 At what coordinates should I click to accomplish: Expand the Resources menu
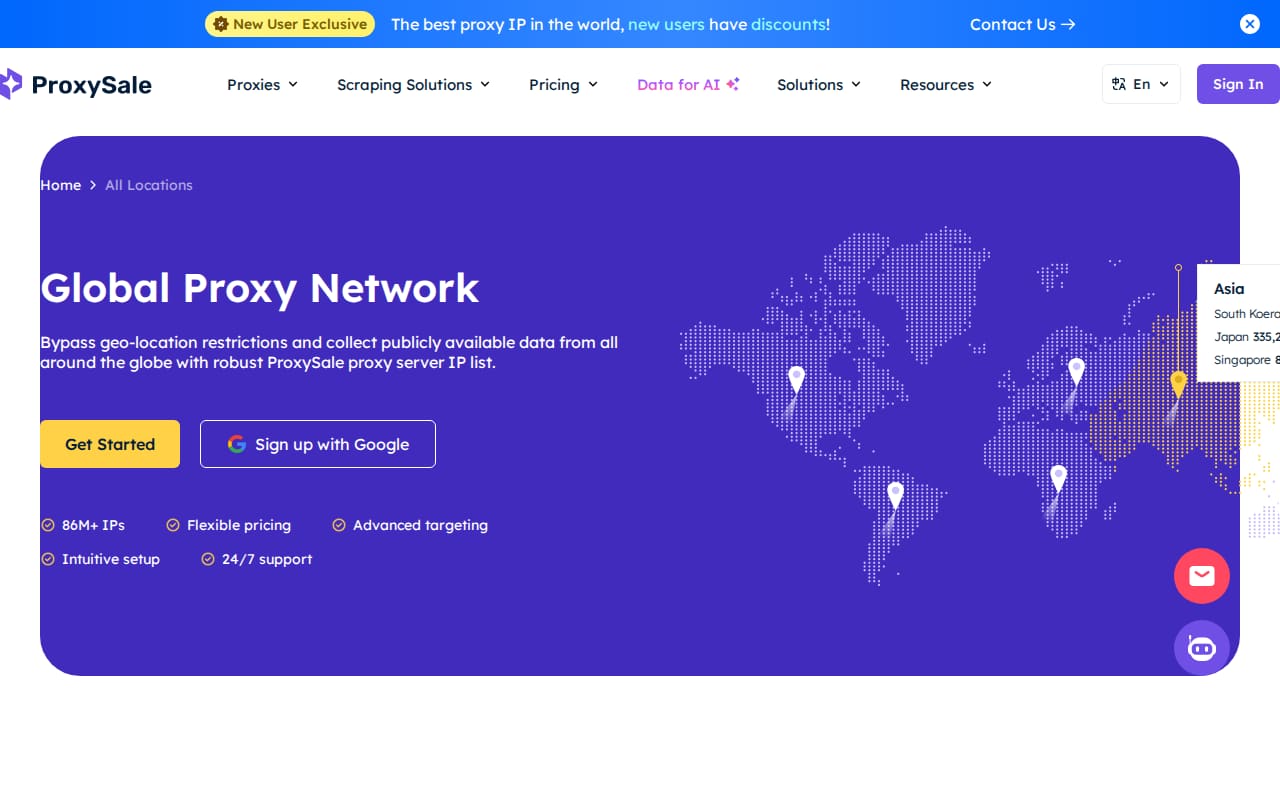(x=945, y=85)
